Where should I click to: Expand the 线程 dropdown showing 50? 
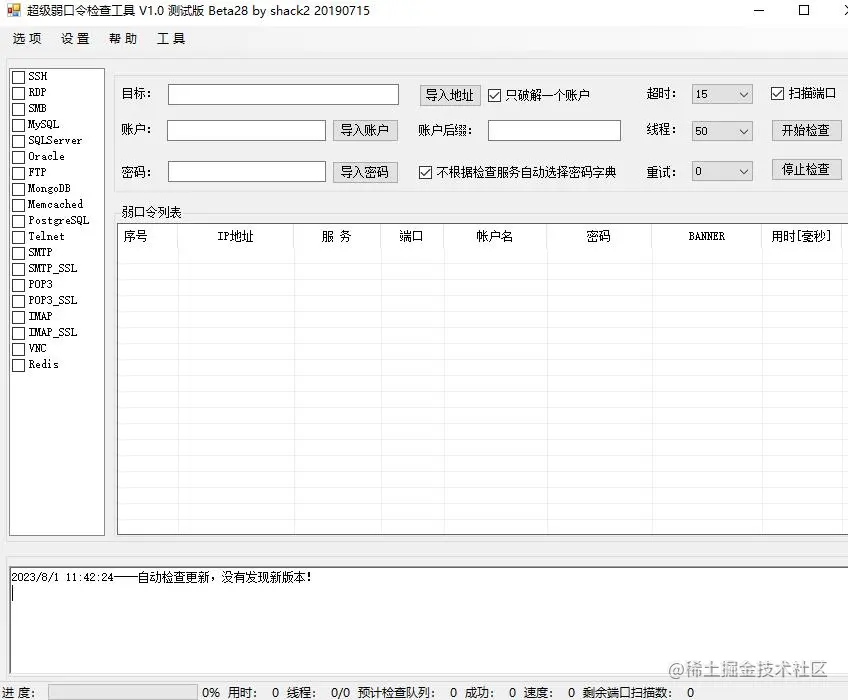pyautogui.click(x=722, y=131)
